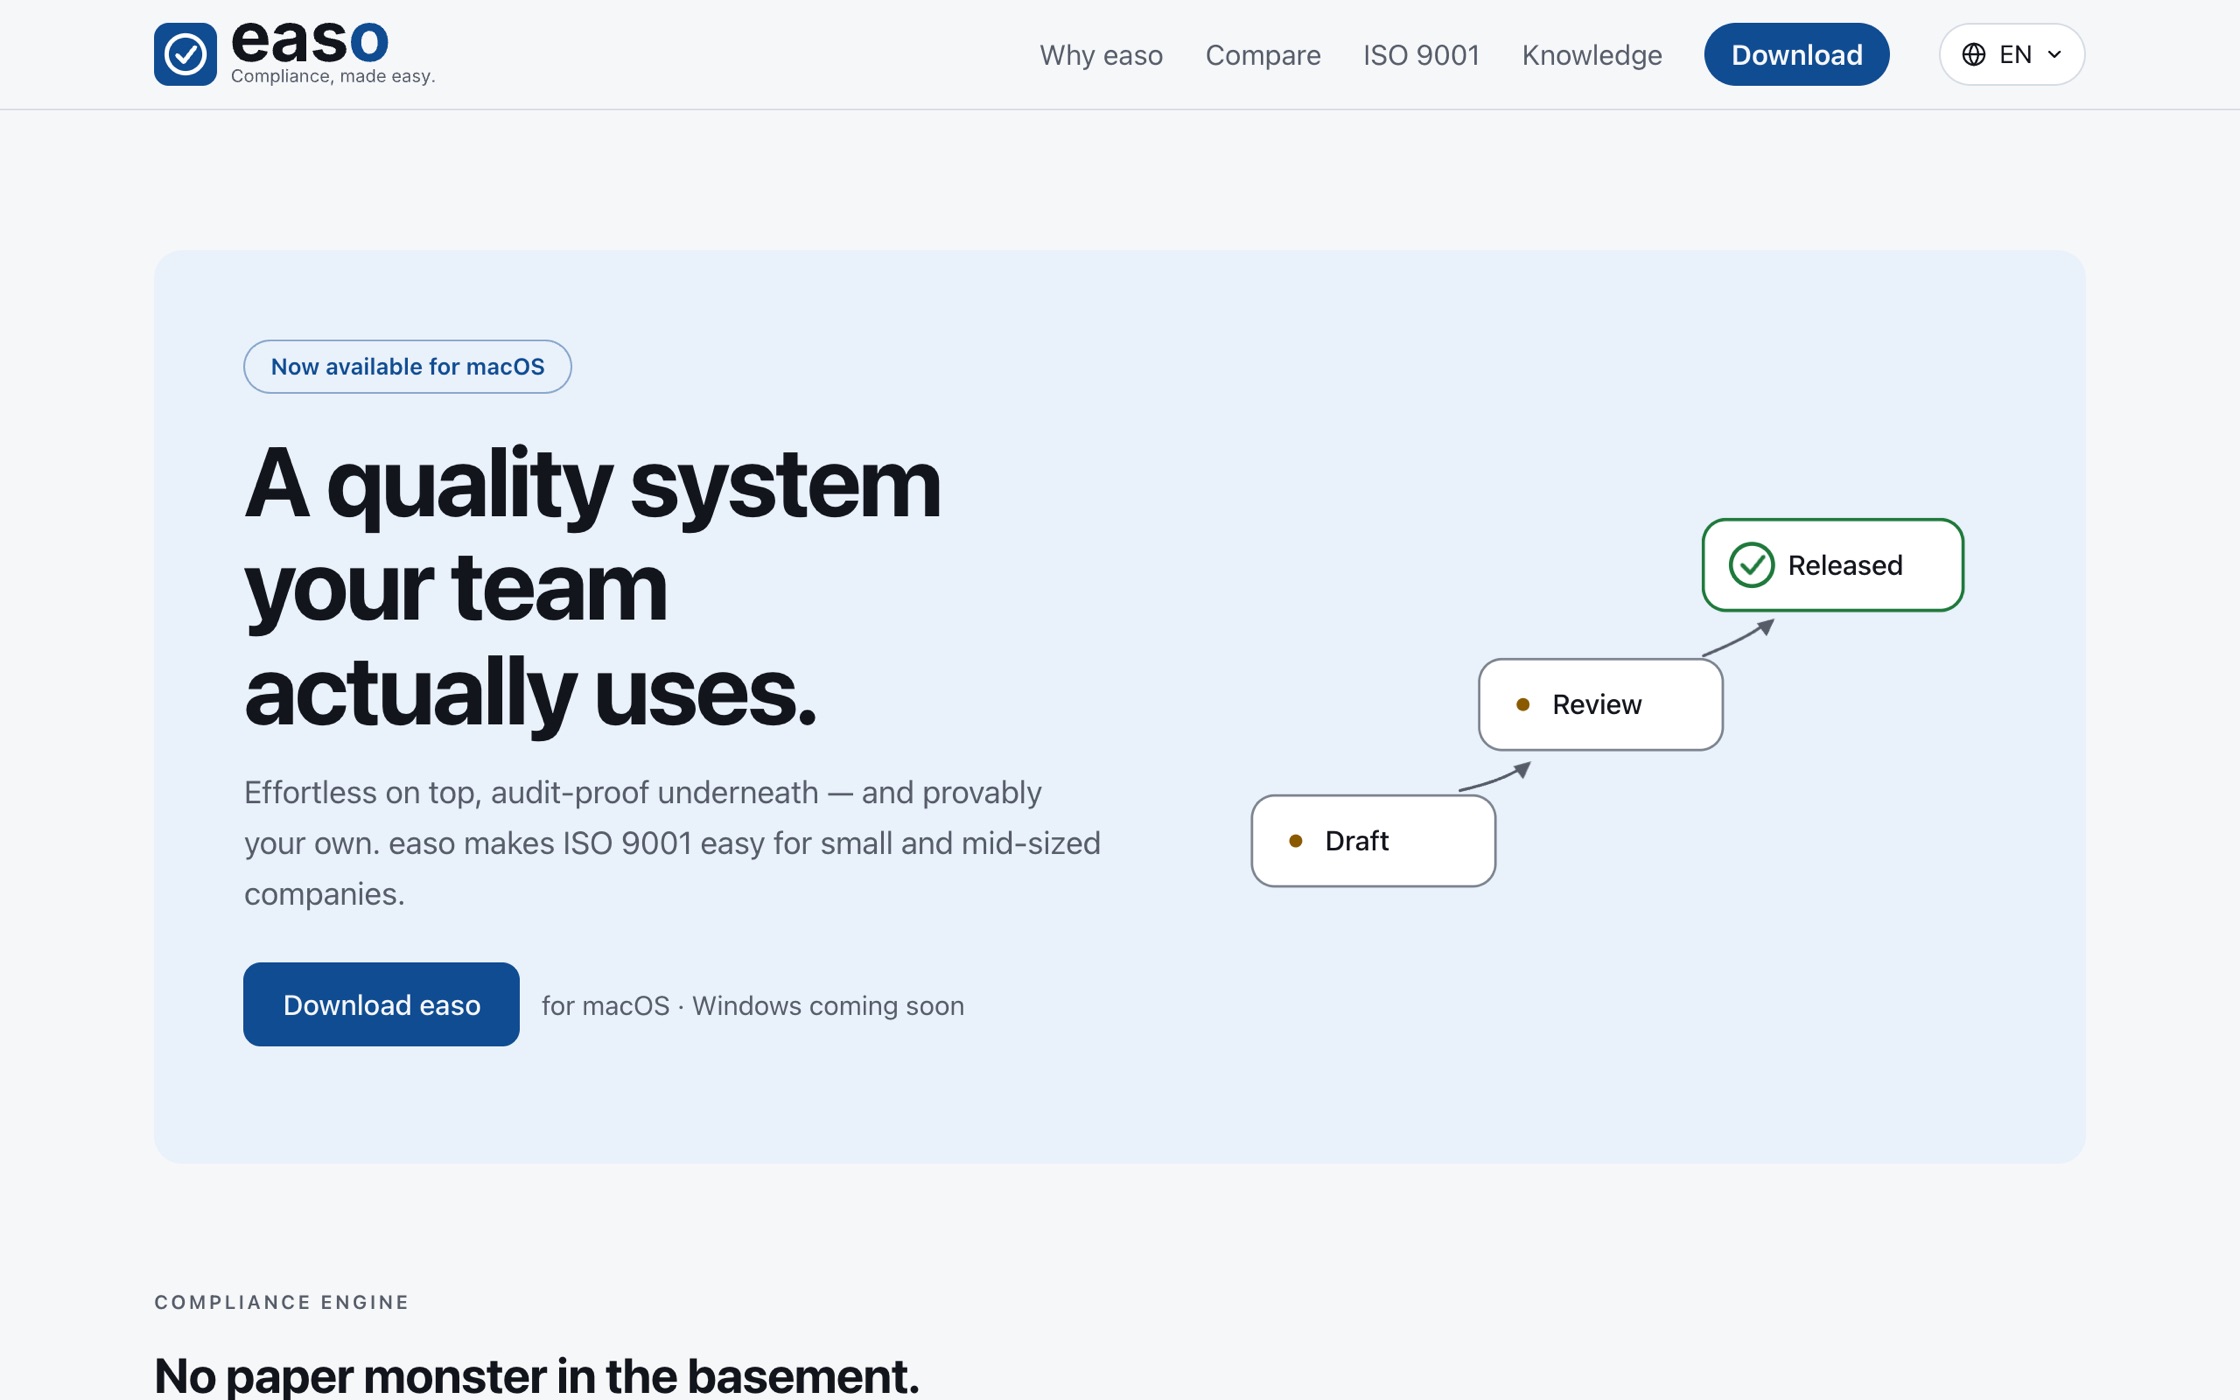
Task: Click the Compliance, made easy. tagline
Action: click(x=333, y=76)
